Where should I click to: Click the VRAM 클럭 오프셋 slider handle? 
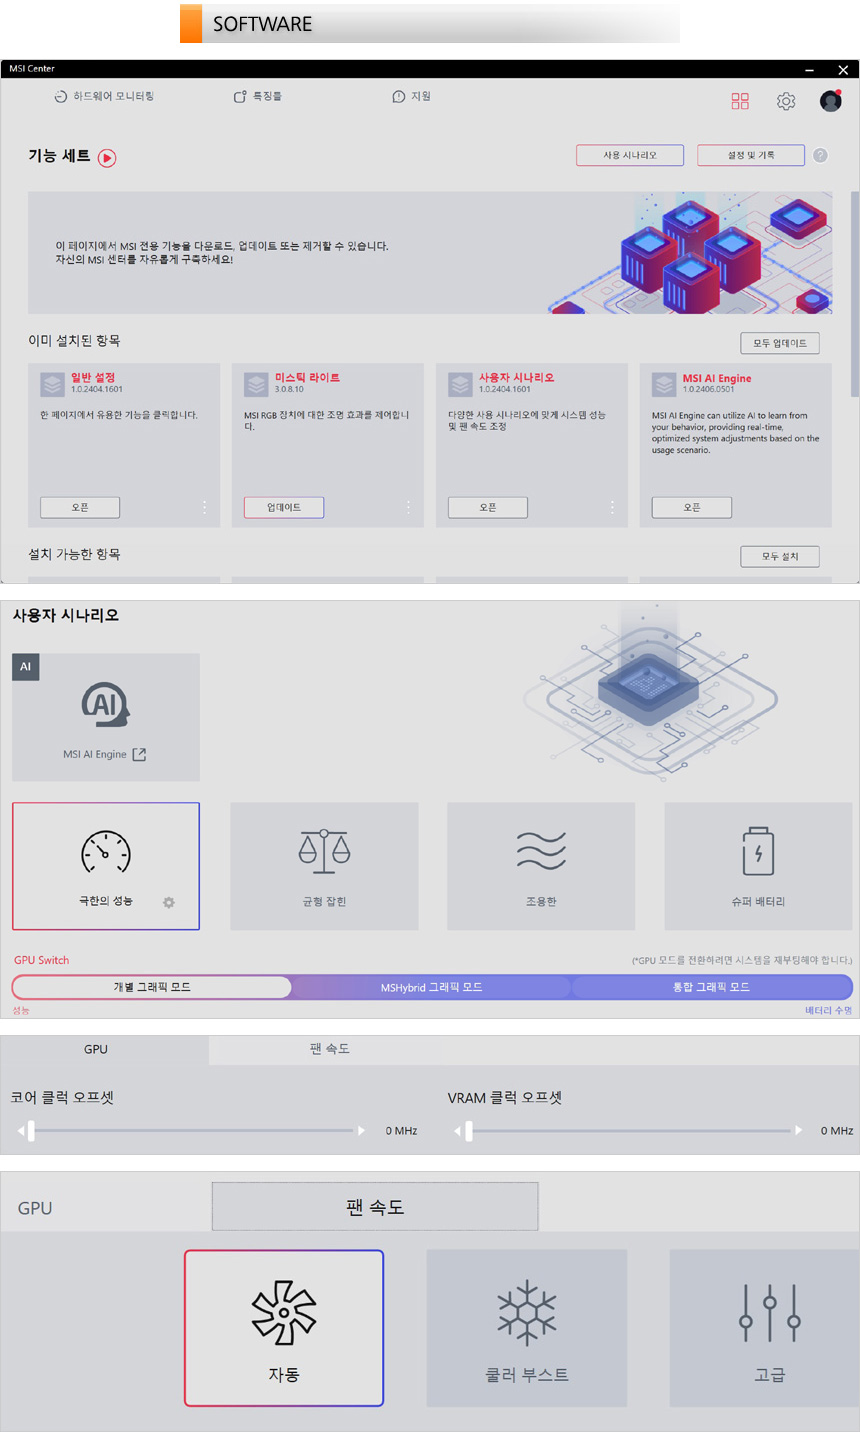(x=469, y=1131)
